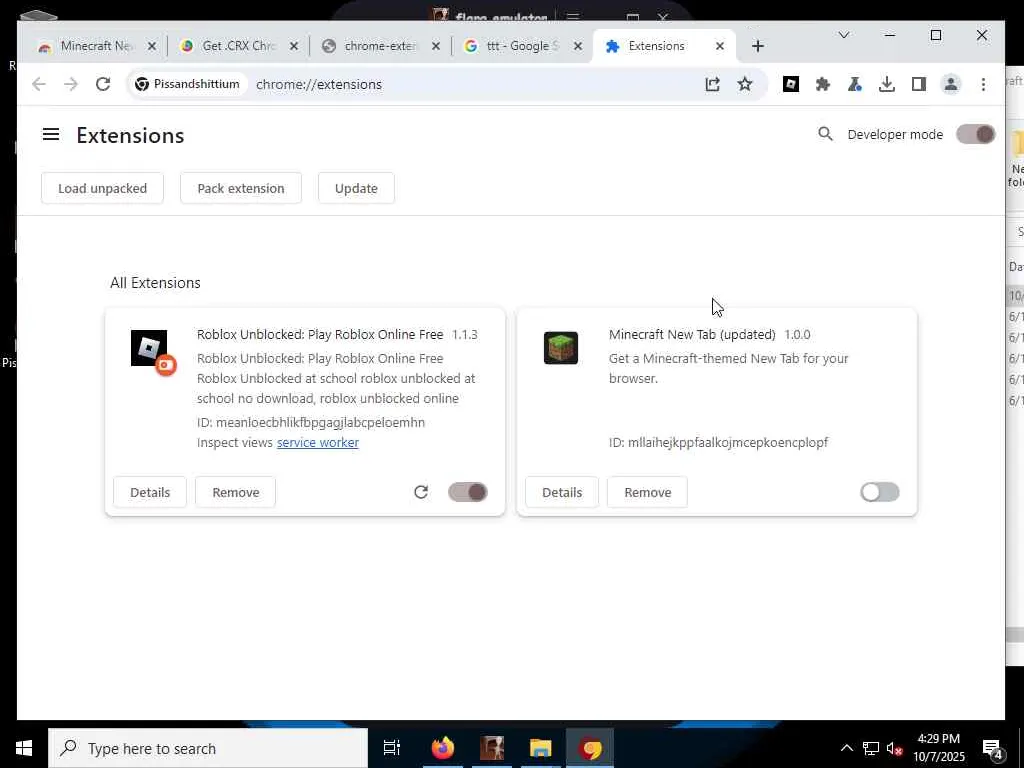Switch to the ttt - Google Search tab
1024x768 pixels.
(521, 46)
